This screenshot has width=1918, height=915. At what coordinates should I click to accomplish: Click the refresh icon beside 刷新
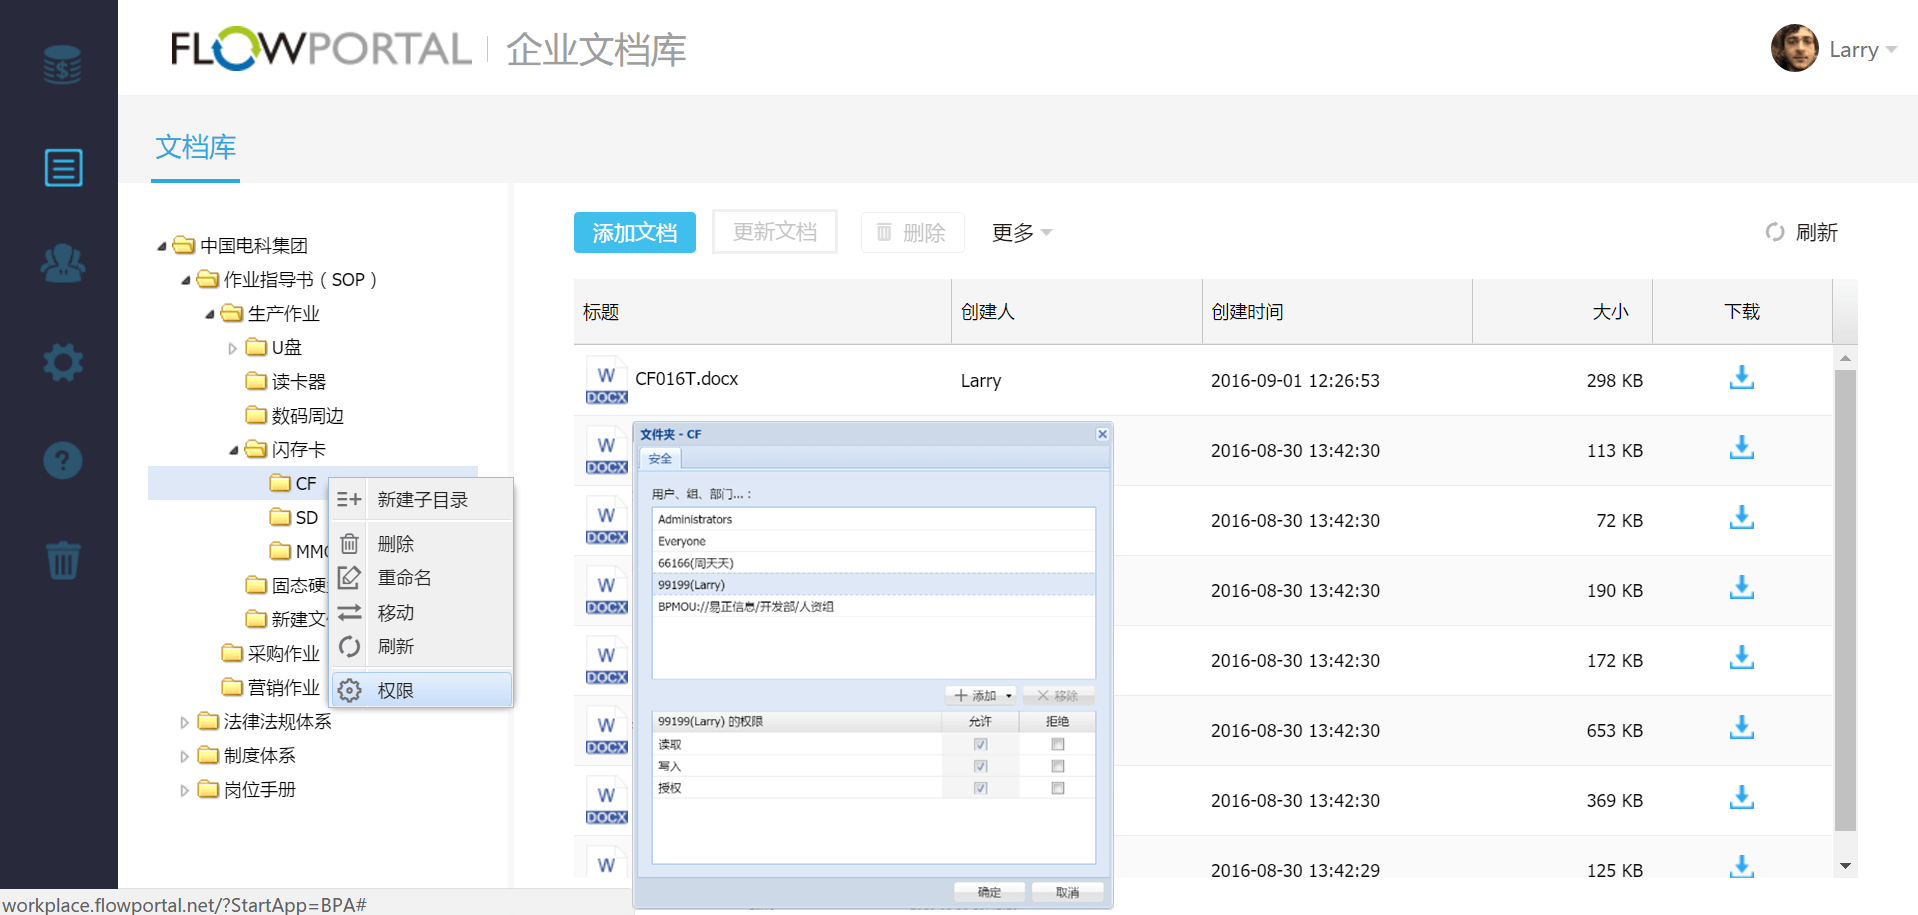tap(1774, 233)
